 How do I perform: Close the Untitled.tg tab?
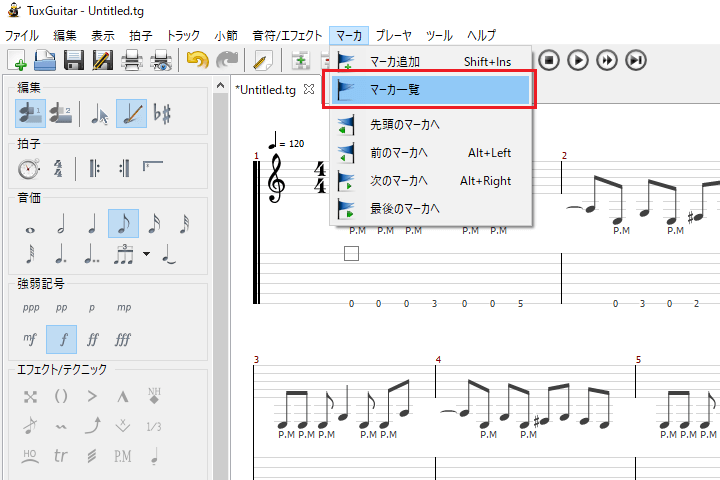pos(309,89)
